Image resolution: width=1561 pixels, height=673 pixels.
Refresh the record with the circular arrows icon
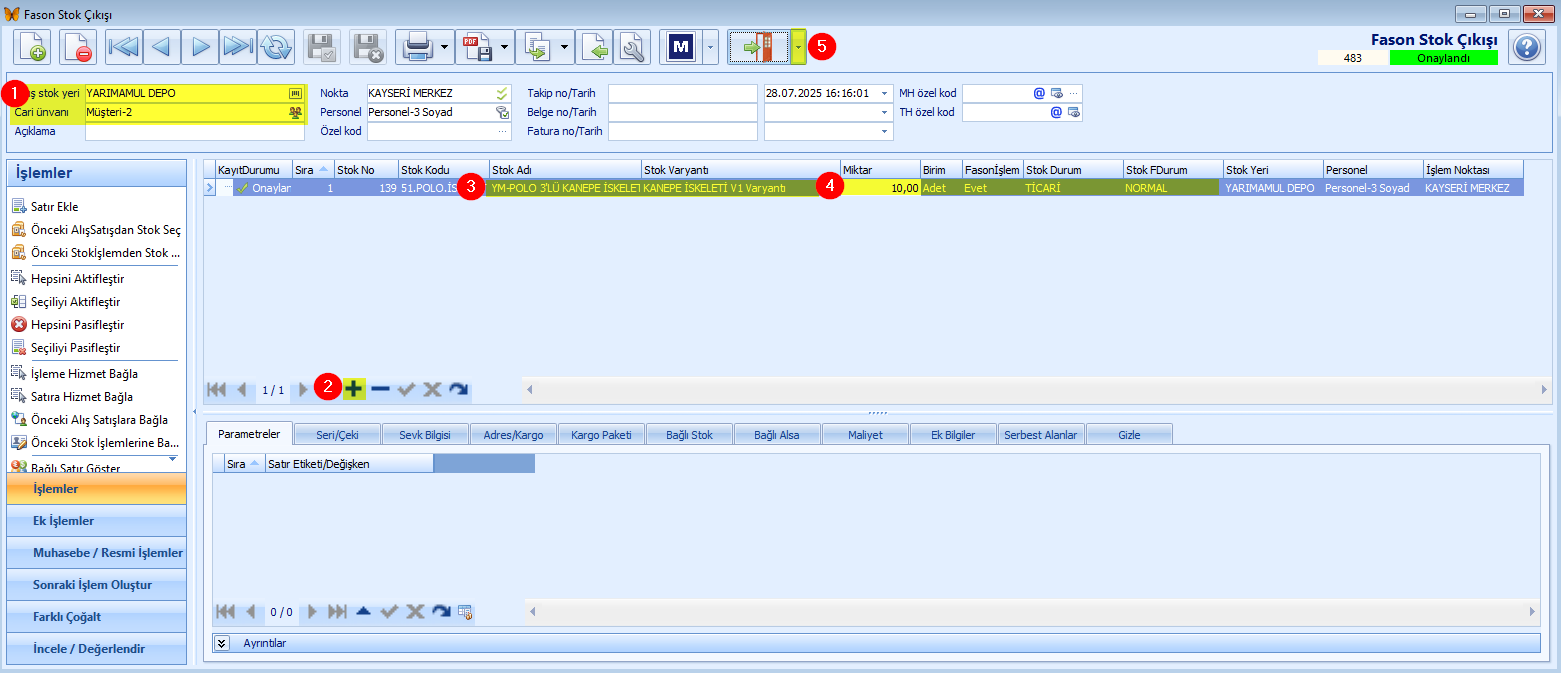(276, 47)
